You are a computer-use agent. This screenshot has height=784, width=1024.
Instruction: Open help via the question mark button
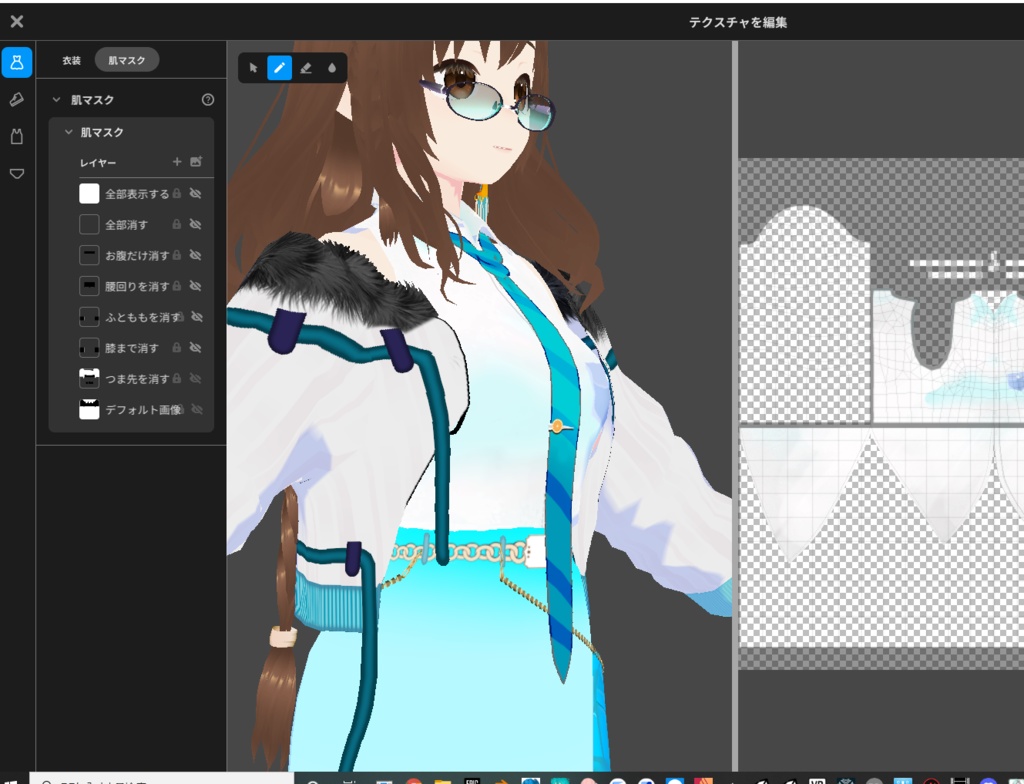click(x=207, y=99)
